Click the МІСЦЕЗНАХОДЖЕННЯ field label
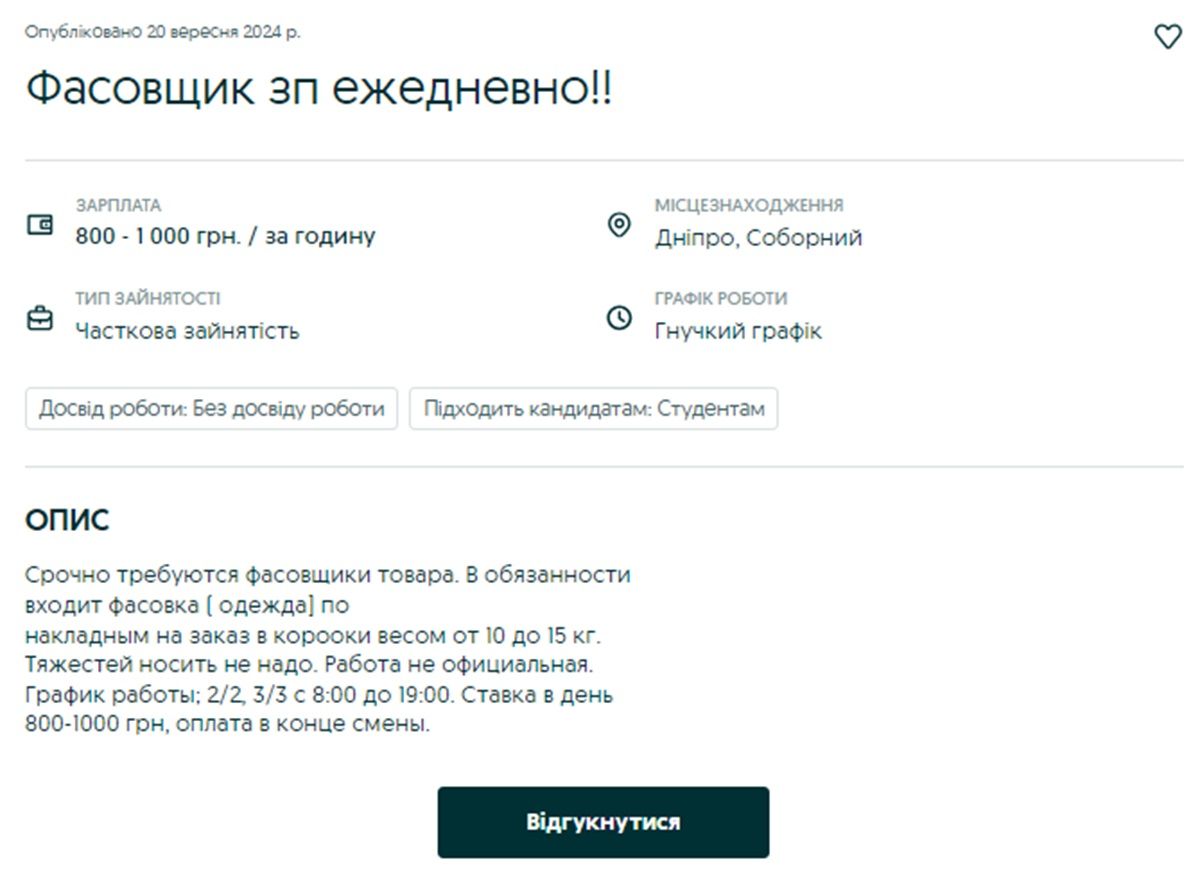Viewport: 1200px width, 887px height. pos(749,205)
